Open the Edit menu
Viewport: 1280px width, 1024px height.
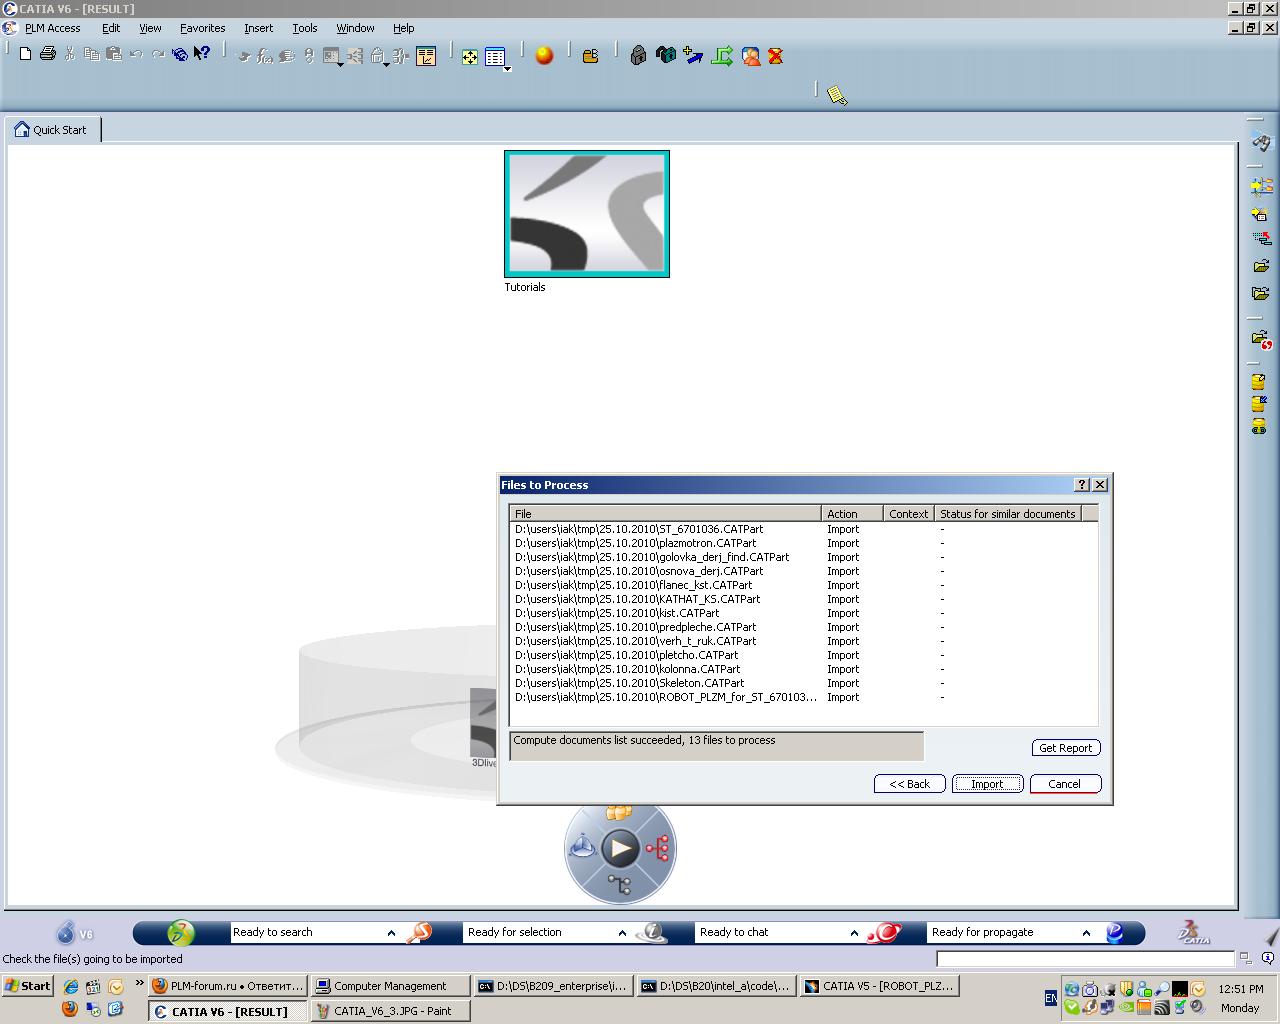coord(111,28)
